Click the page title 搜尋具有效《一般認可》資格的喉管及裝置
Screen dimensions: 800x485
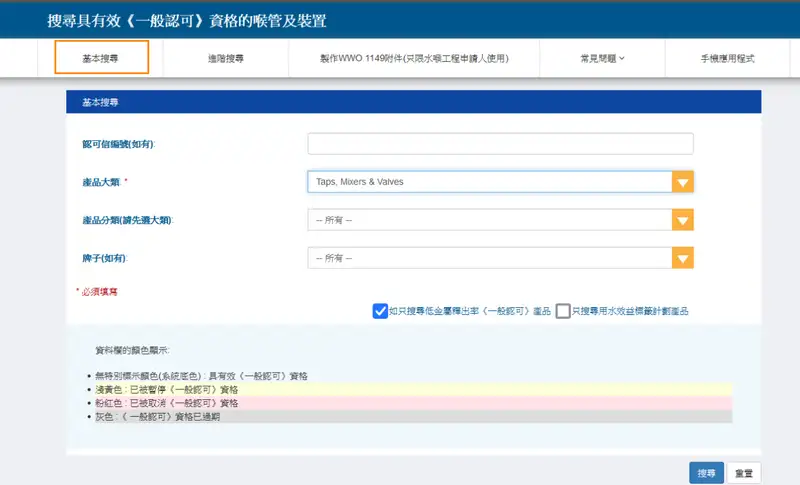pyautogui.click(x=187, y=21)
